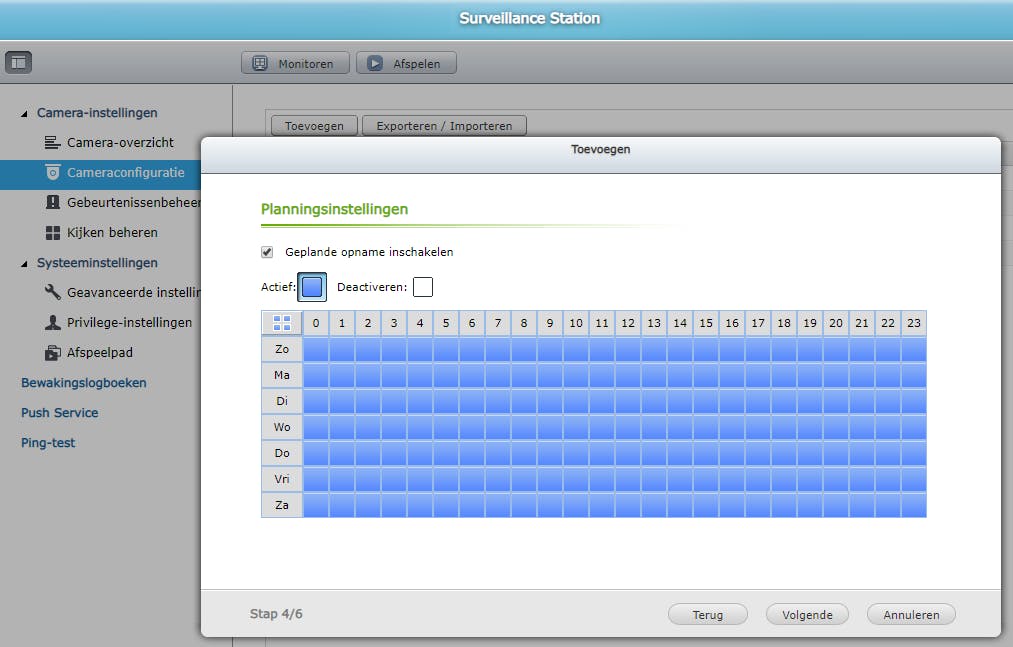Collapse the Camera-instellingen tree

pyautogui.click(x=24, y=114)
